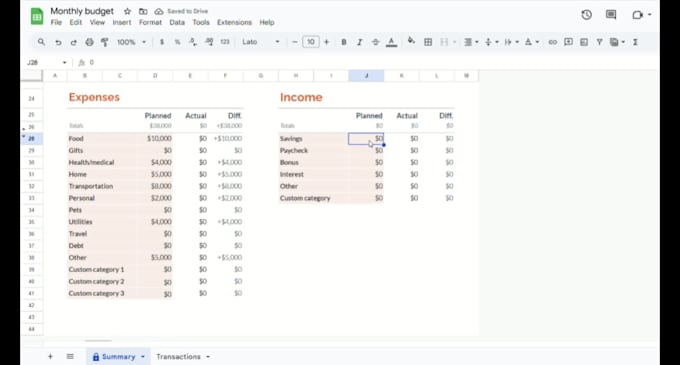Apply currency format with dollar icon

(162, 42)
